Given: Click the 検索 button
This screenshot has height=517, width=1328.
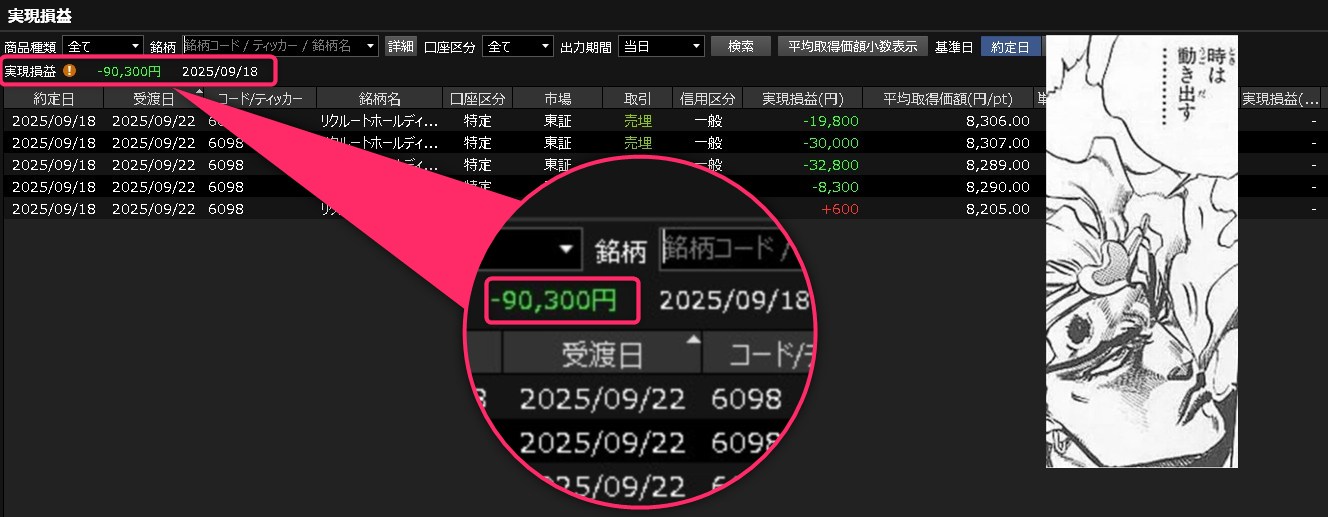Looking at the screenshot, I should [x=741, y=46].
